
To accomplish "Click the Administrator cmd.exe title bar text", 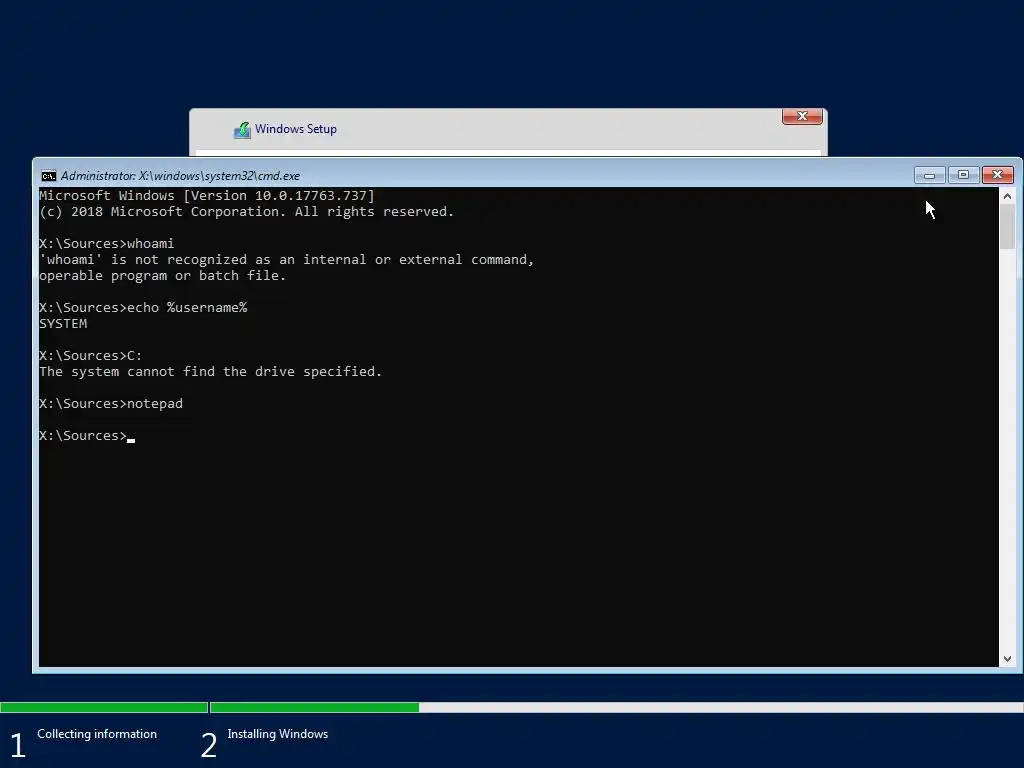I will tap(180, 176).
